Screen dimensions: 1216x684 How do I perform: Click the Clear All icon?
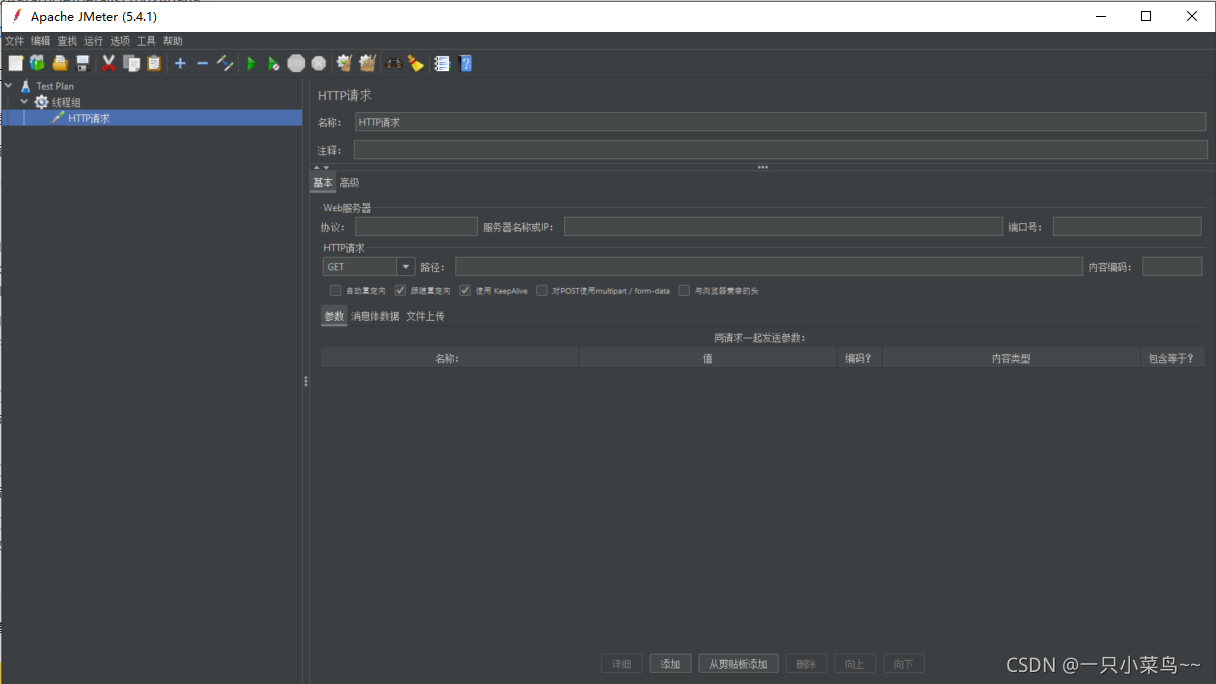pos(367,63)
